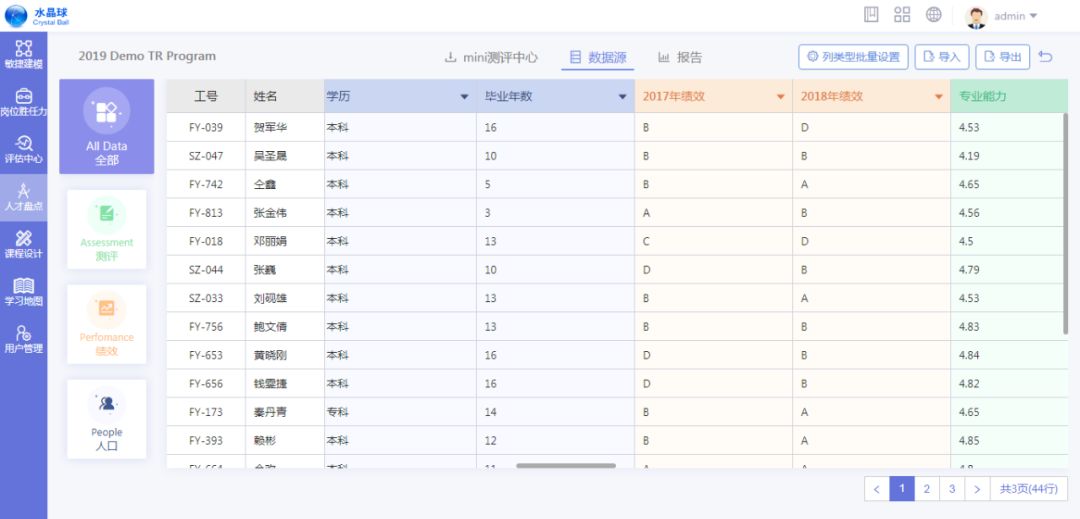Open 用户管理 sidebar icon
1080x519 pixels.
click(23, 339)
